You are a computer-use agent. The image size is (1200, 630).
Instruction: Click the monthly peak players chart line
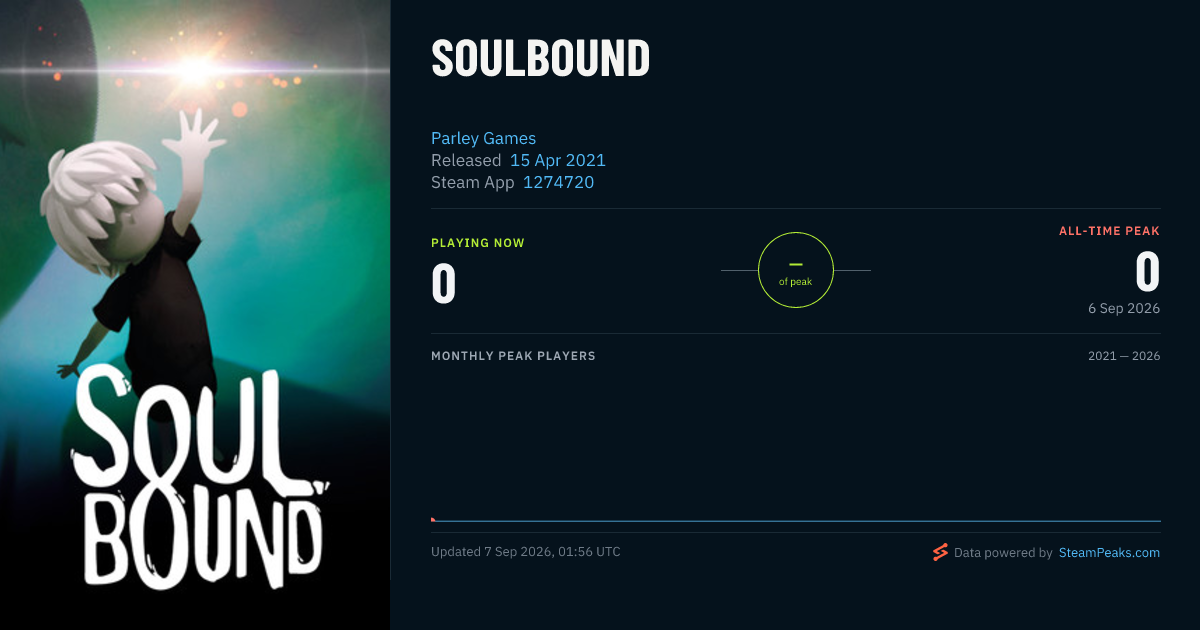796,521
